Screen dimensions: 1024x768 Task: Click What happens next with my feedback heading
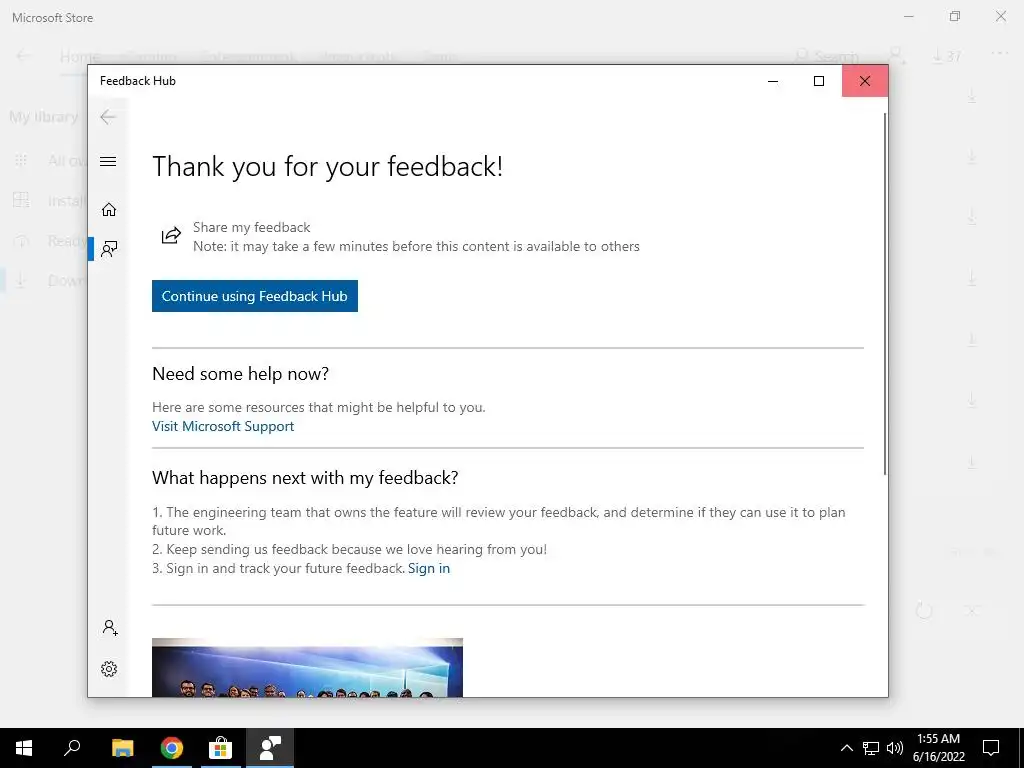tap(305, 478)
